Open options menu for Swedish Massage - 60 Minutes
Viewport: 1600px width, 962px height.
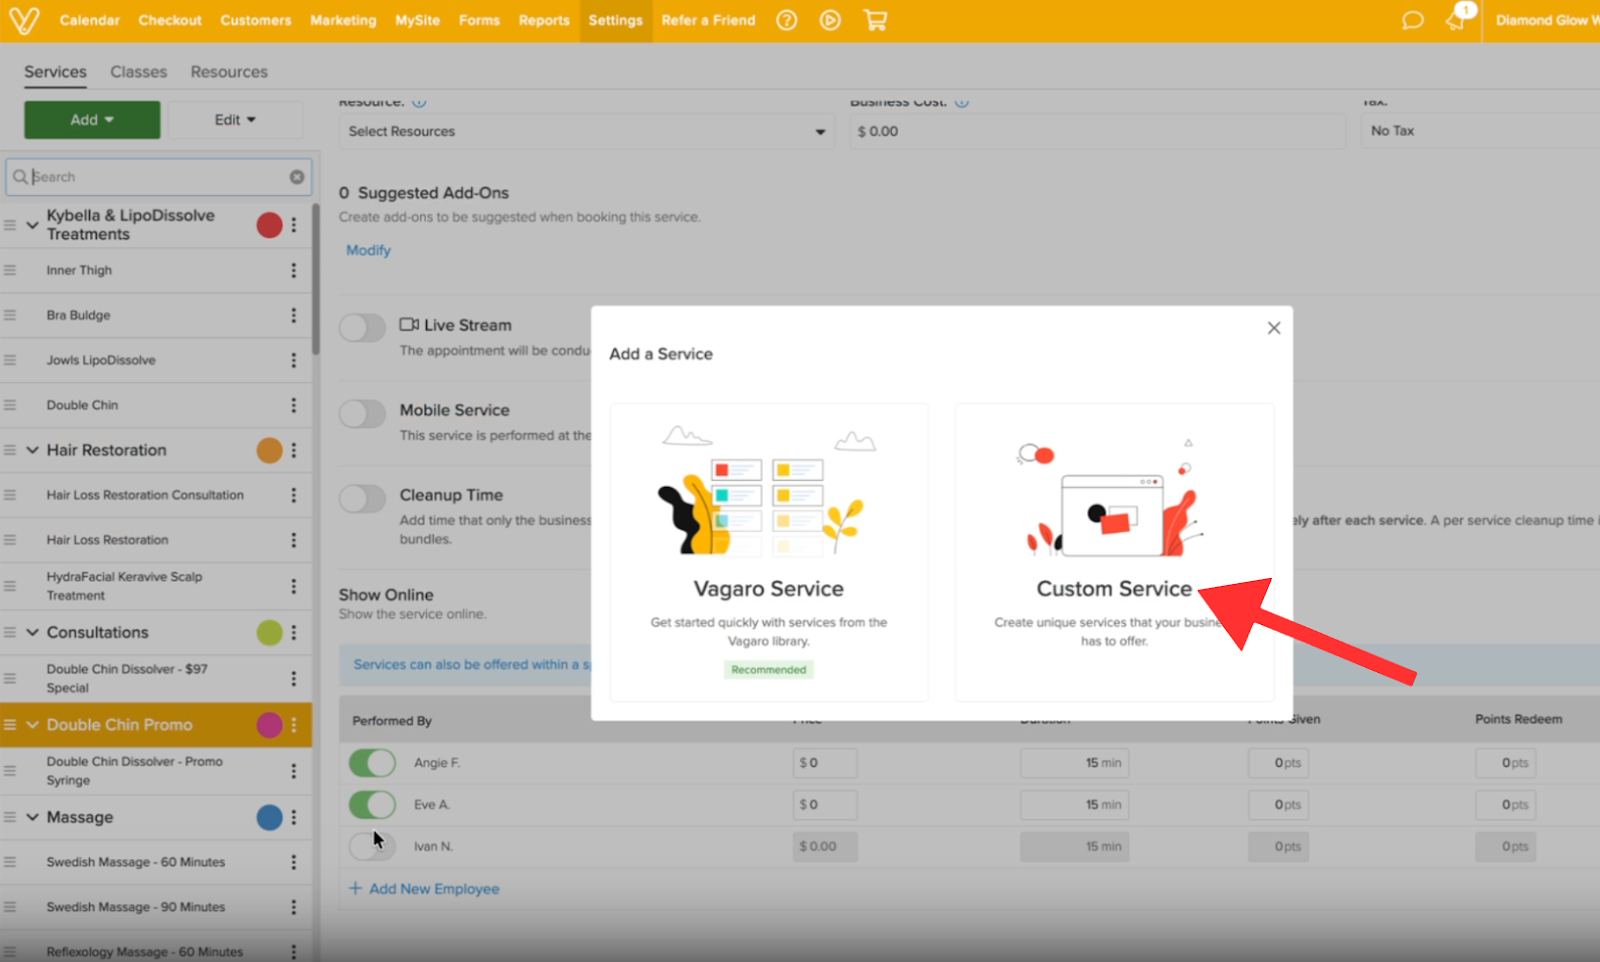click(x=294, y=862)
